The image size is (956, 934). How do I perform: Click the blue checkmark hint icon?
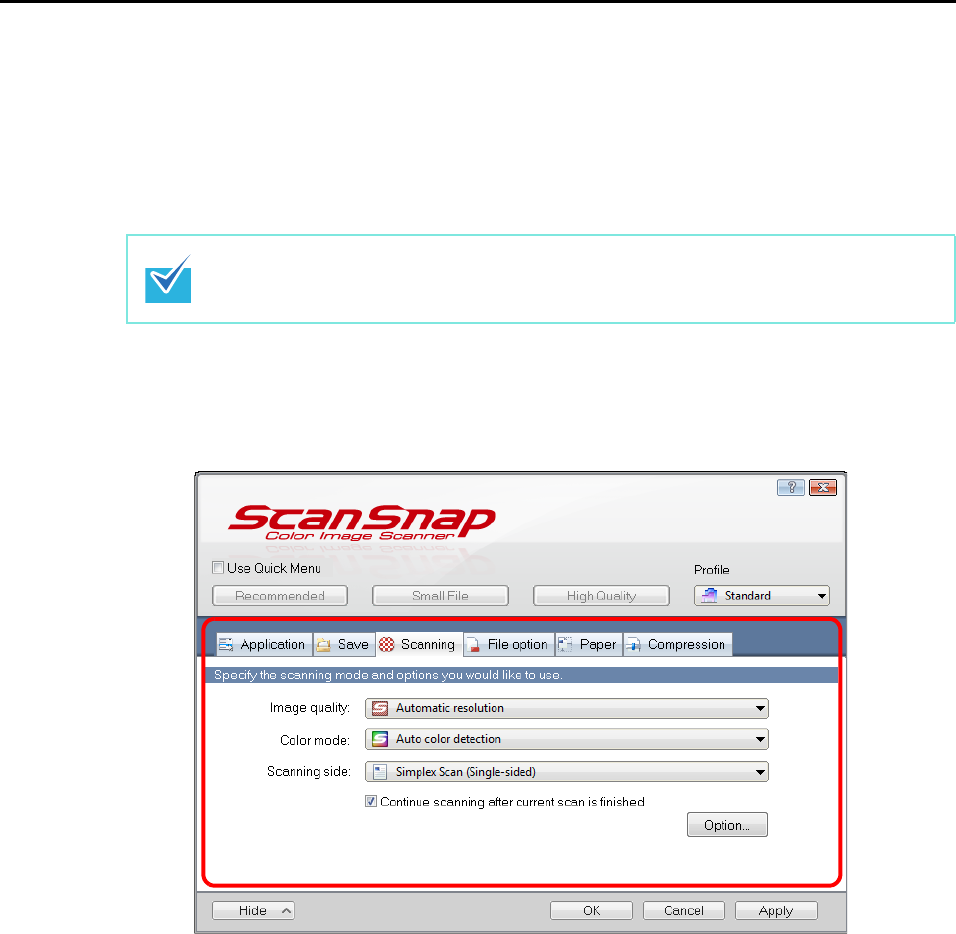click(x=168, y=279)
